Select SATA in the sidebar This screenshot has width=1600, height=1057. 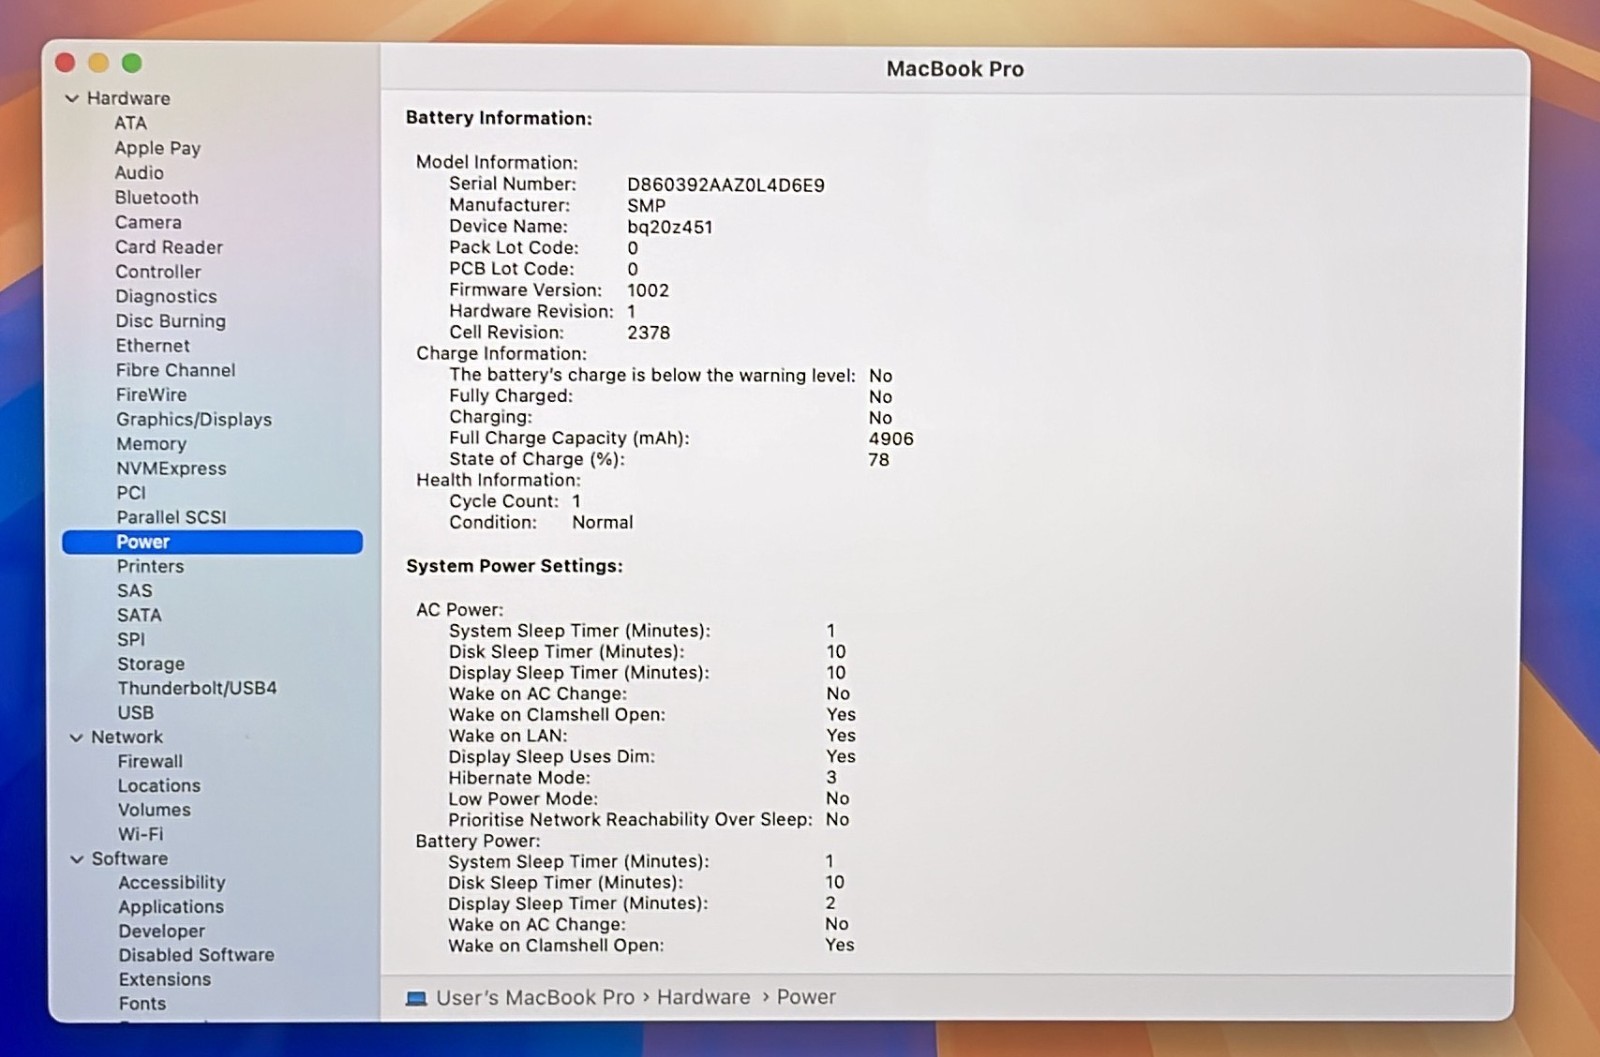(x=139, y=615)
